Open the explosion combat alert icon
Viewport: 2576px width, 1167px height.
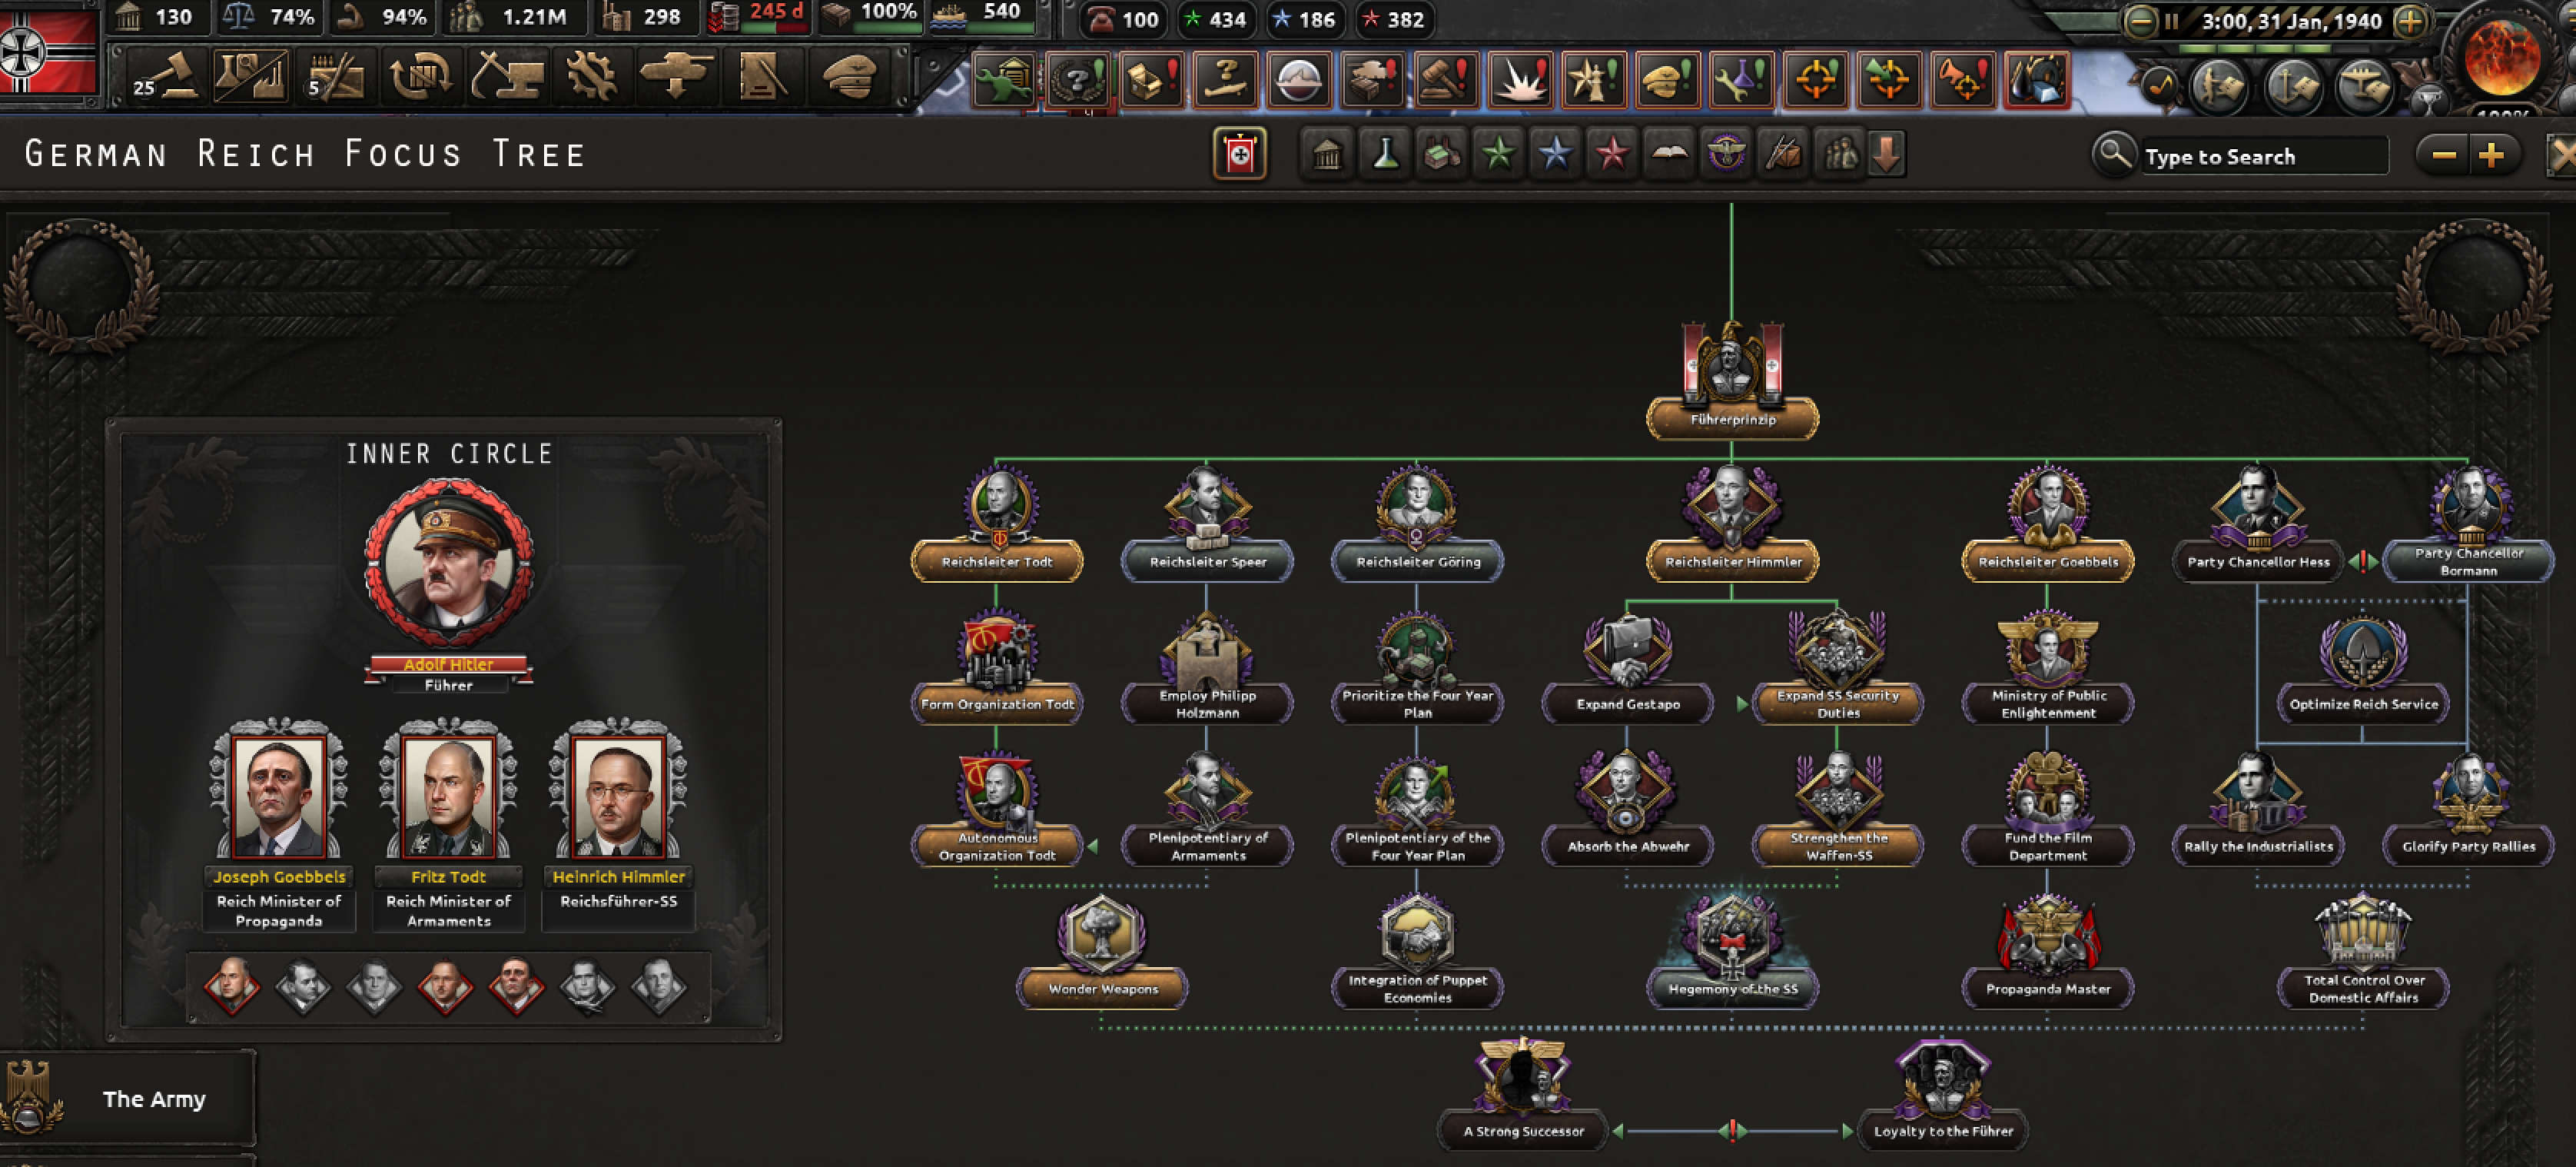1519,79
